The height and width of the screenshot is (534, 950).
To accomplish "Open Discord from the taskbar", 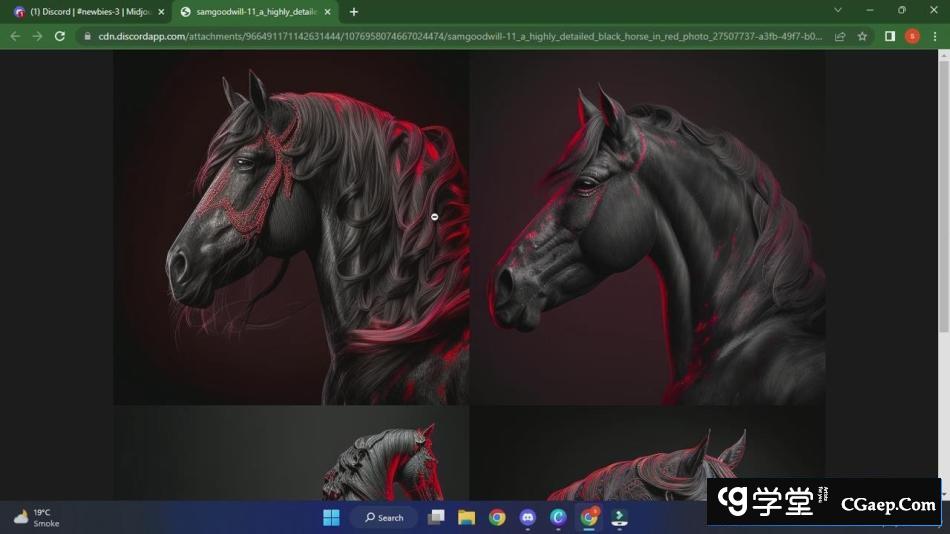I will [x=528, y=517].
